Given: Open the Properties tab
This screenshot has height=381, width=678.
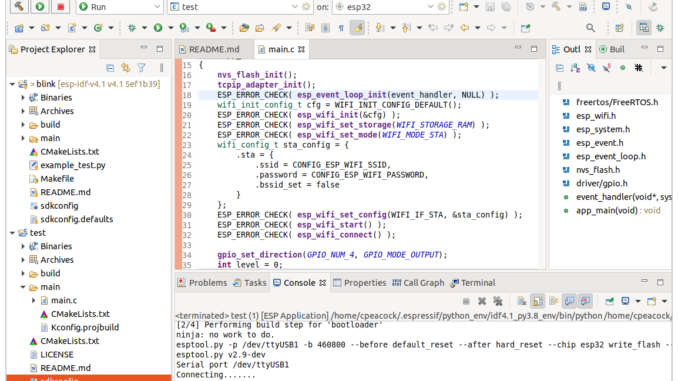Looking at the screenshot, I should 359,283.
